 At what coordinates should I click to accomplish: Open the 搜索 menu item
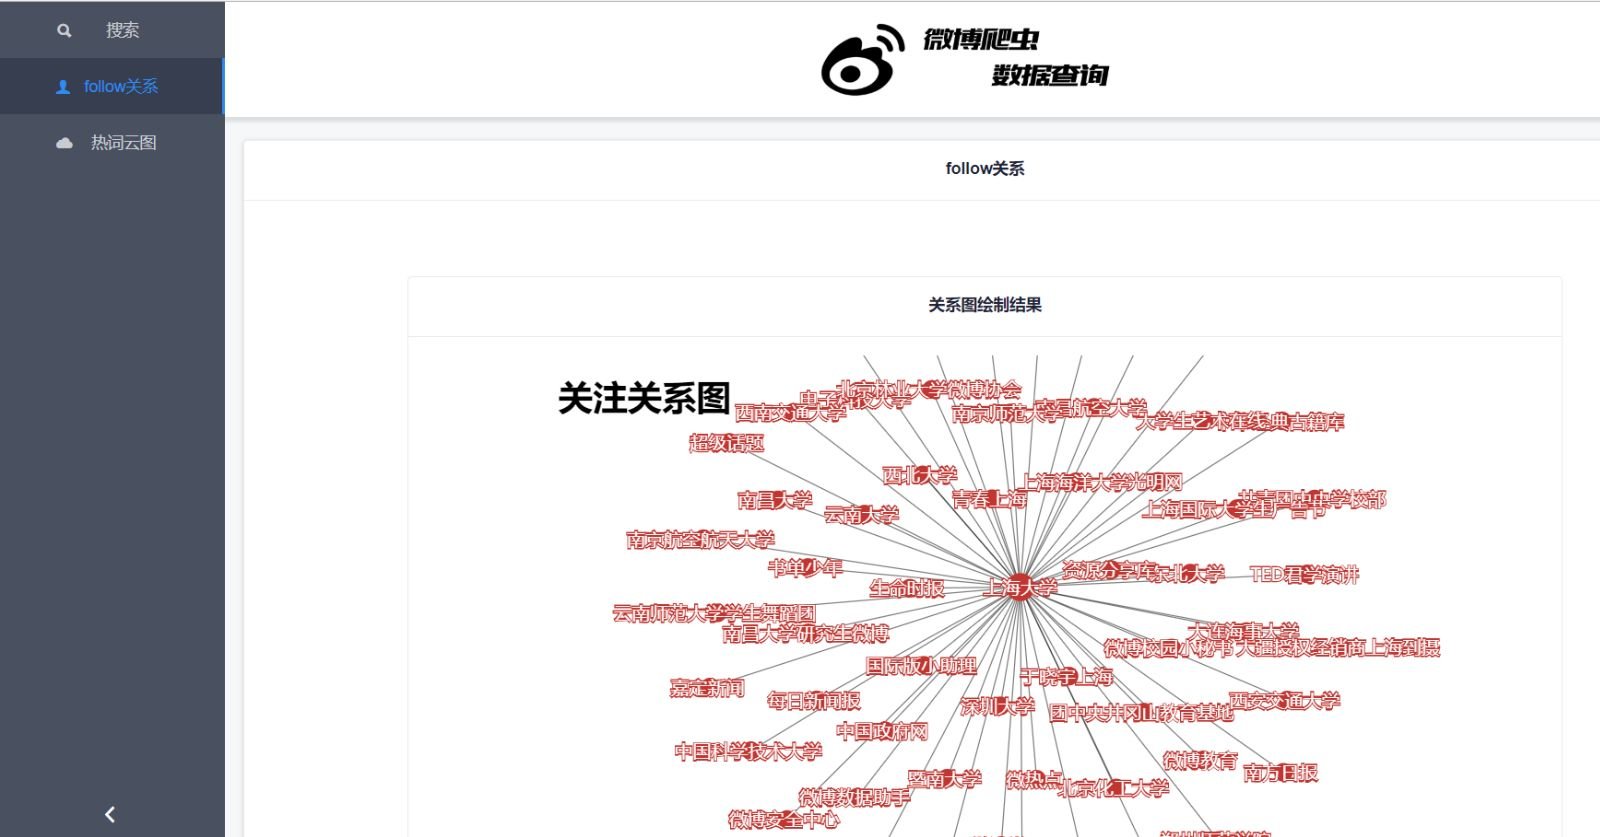(112, 30)
